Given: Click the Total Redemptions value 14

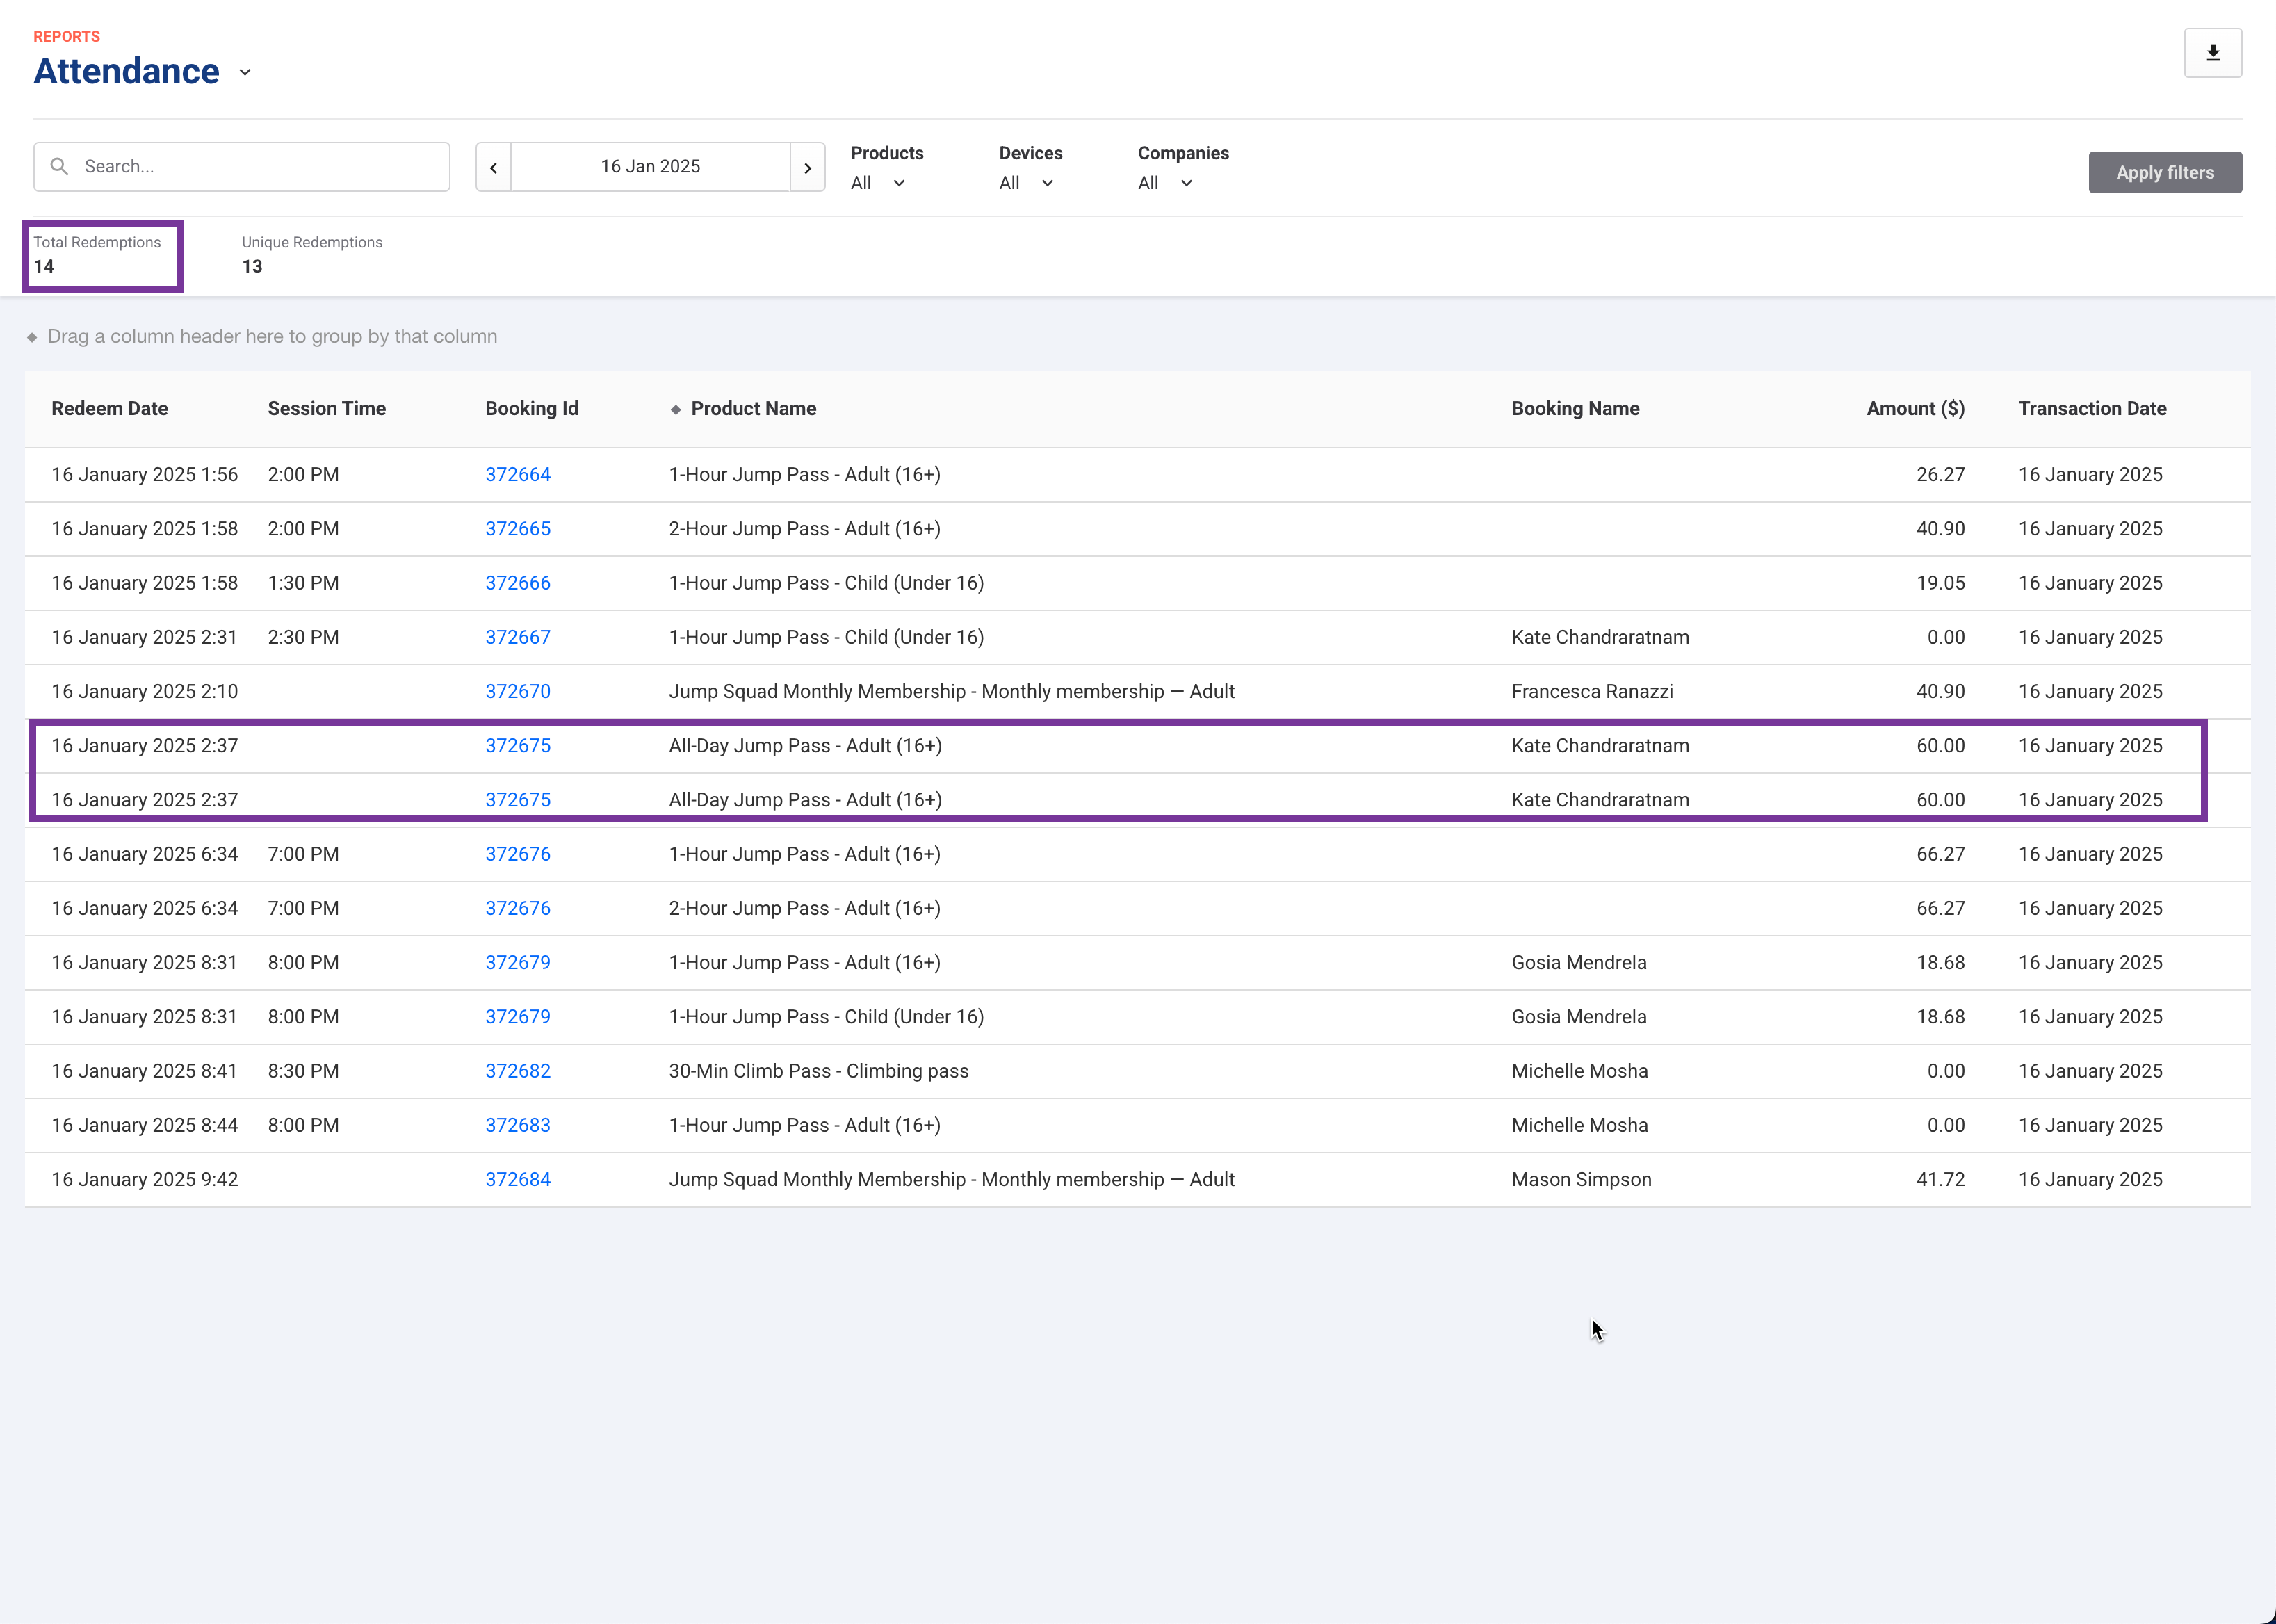Looking at the screenshot, I should pyautogui.click(x=44, y=266).
